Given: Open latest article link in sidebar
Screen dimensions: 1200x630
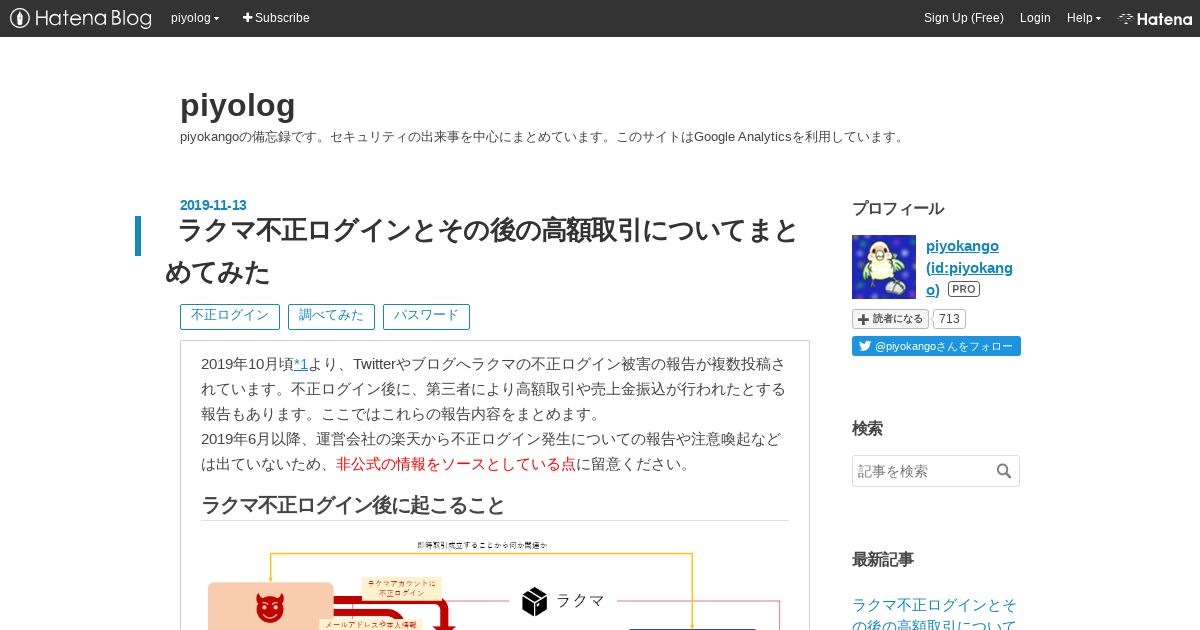Looking at the screenshot, I should tap(934, 614).
